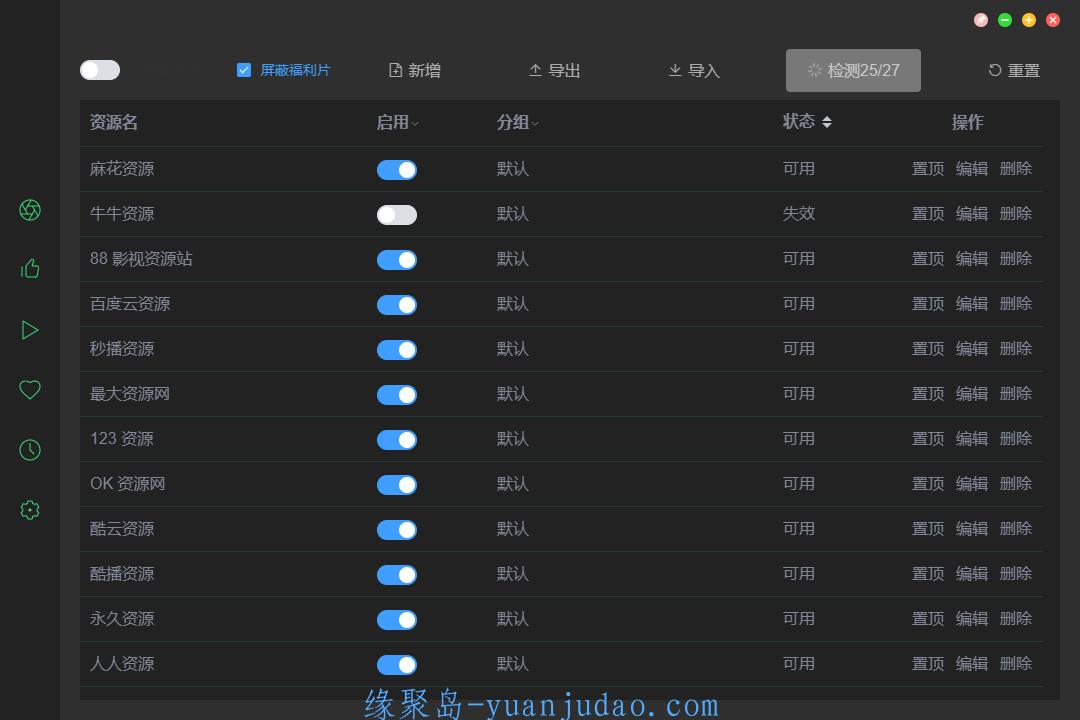Open the gear settings sidebar icon
Screen dimensions: 1080x720
(30, 510)
